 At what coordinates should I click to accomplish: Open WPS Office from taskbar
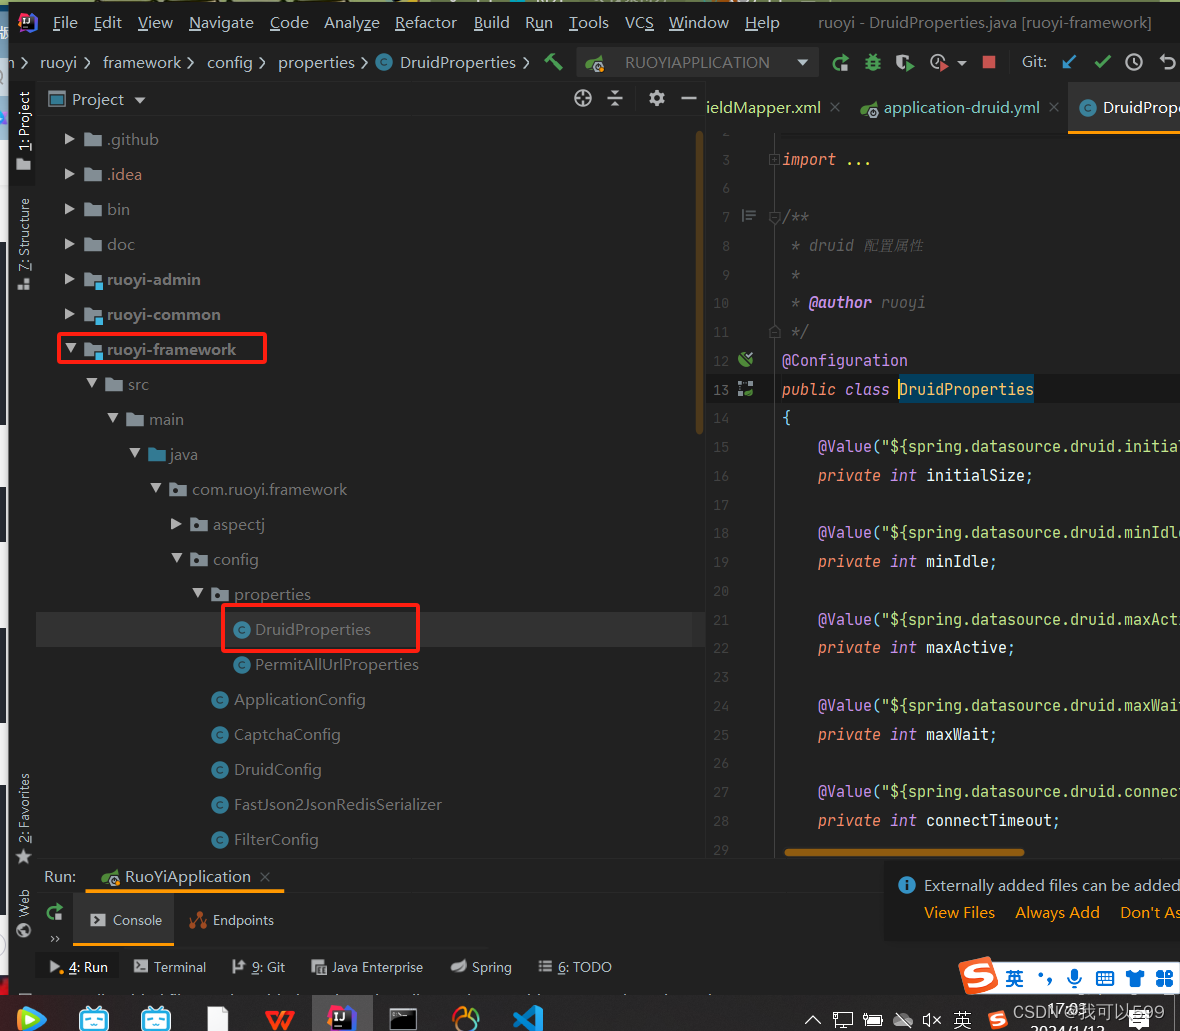(280, 1020)
